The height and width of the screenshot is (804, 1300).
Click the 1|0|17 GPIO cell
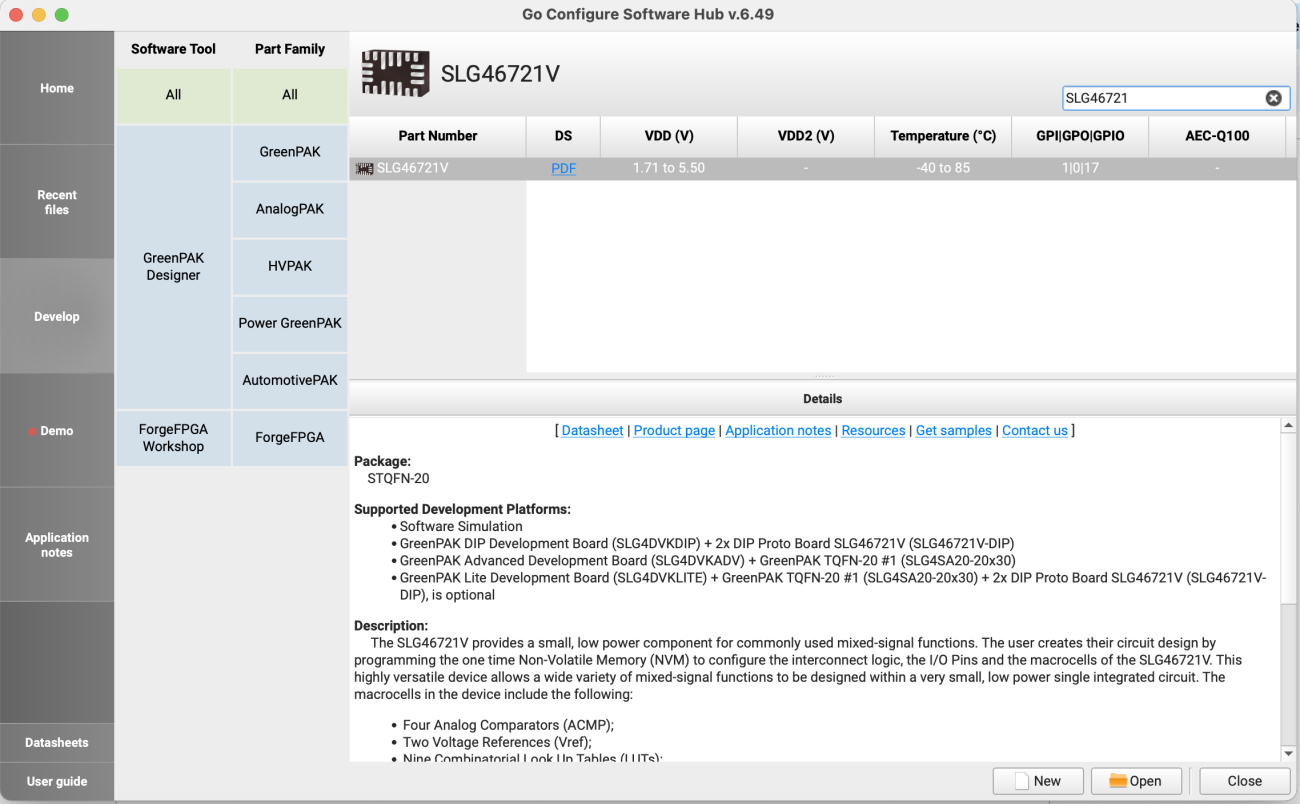point(1080,169)
